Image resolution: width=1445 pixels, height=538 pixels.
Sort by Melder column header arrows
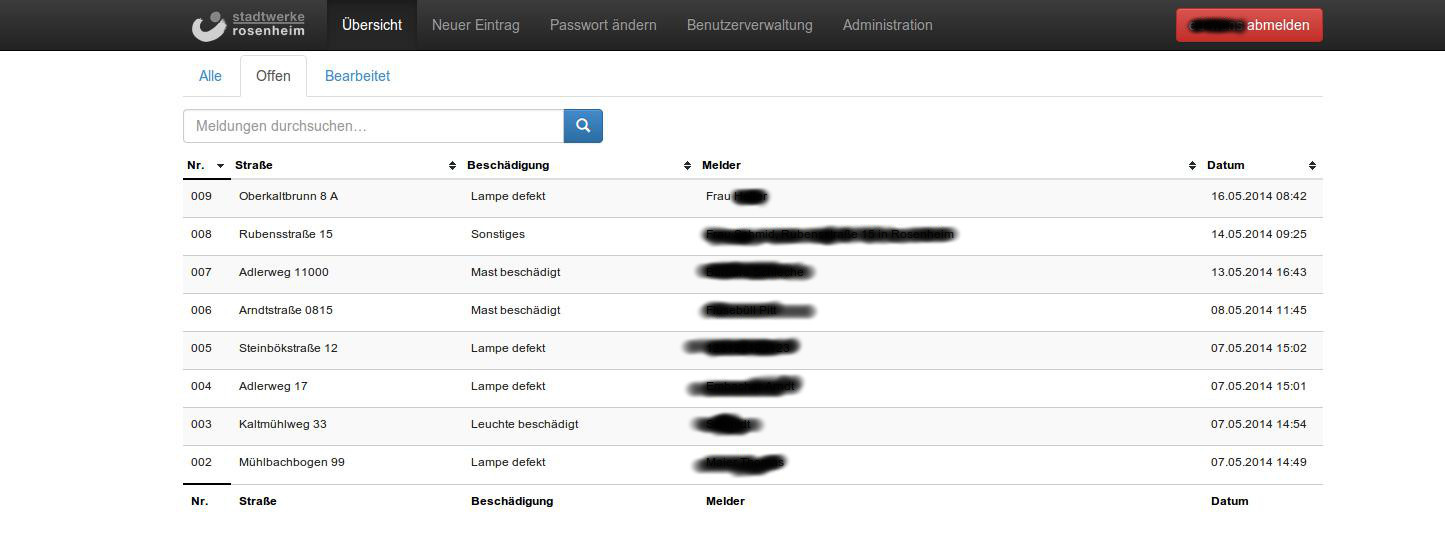(x=1192, y=166)
